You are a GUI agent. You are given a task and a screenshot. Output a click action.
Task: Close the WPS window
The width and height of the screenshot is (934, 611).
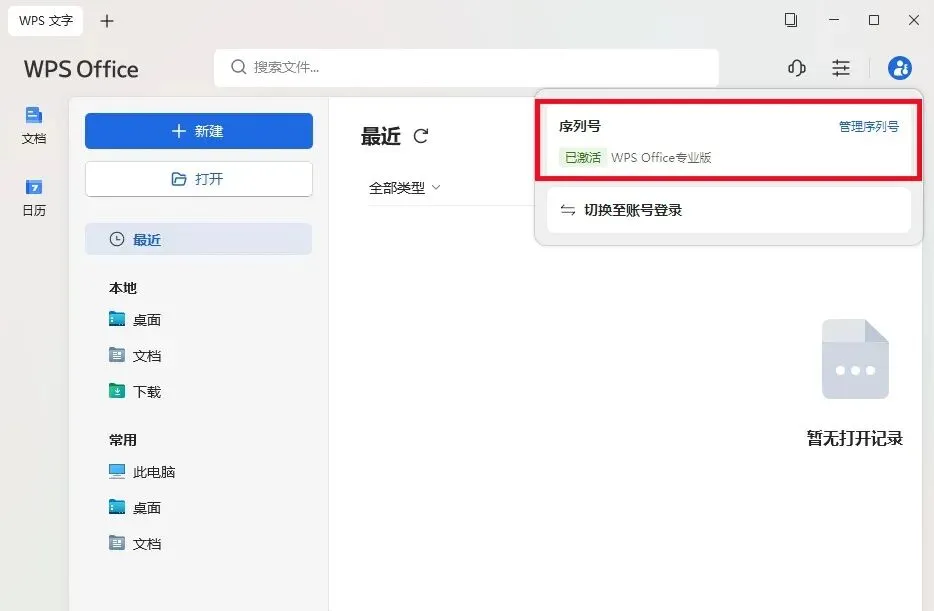coord(914,20)
